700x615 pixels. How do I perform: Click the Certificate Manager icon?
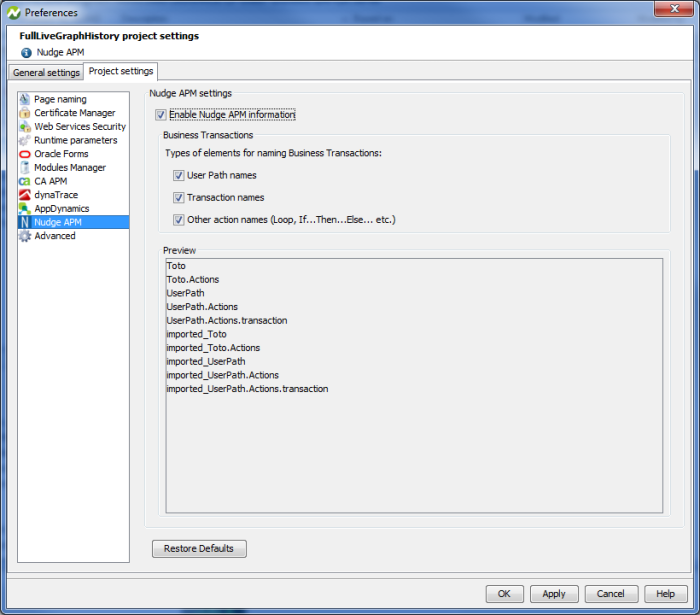[x=25, y=113]
